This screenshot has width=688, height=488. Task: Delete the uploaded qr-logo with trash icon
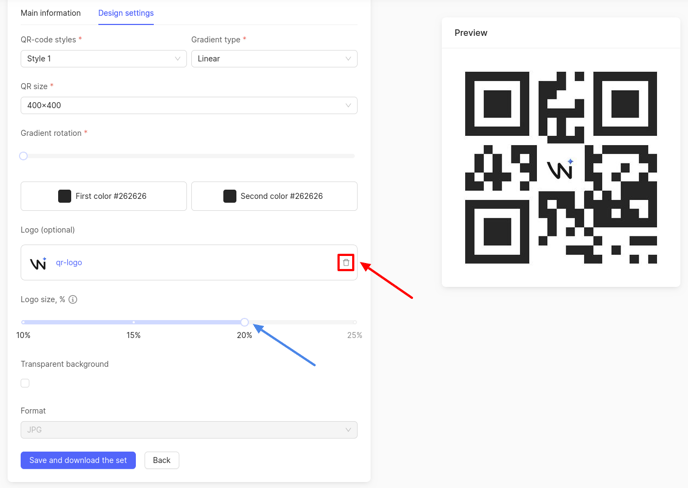pyautogui.click(x=346, y=263)
